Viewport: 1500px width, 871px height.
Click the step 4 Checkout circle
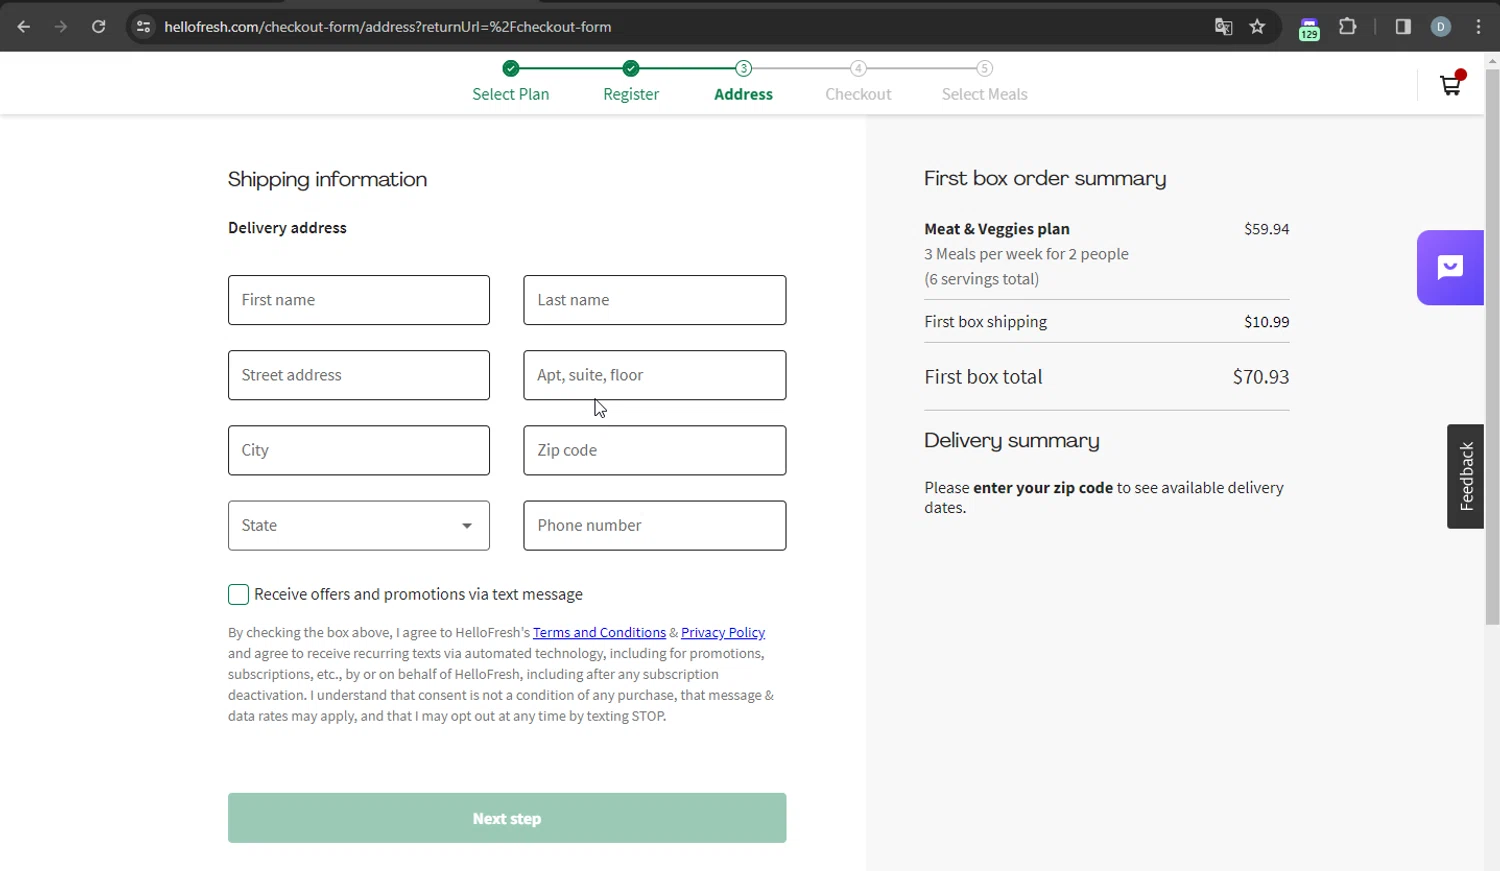(858, 68)
